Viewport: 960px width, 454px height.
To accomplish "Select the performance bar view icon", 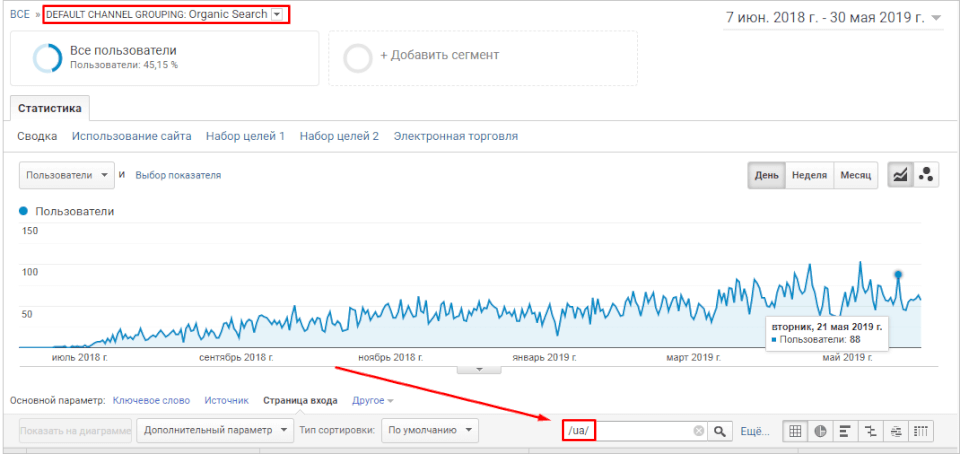I will pos(846,431).
